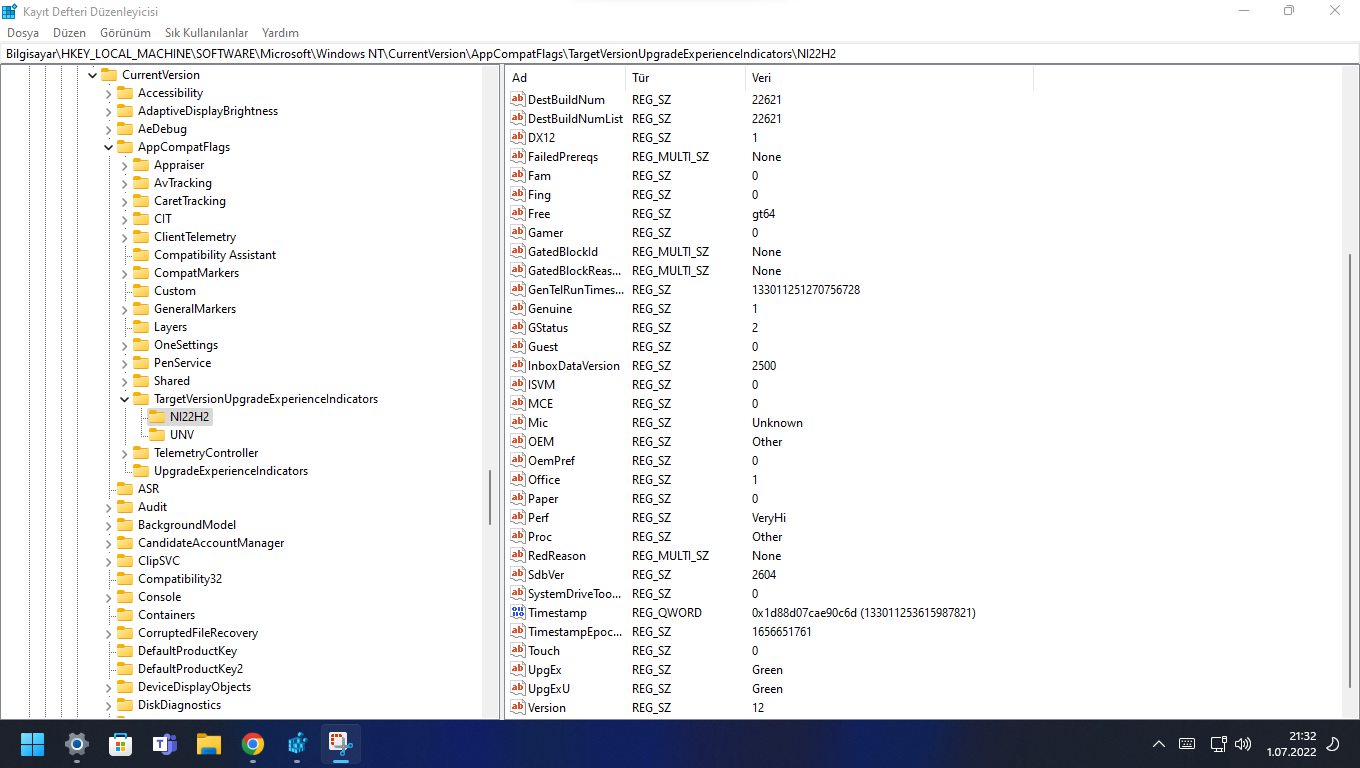The image size is (1360, 768).
Task: Select the GStatus value icon
Action: pos(518,327)
